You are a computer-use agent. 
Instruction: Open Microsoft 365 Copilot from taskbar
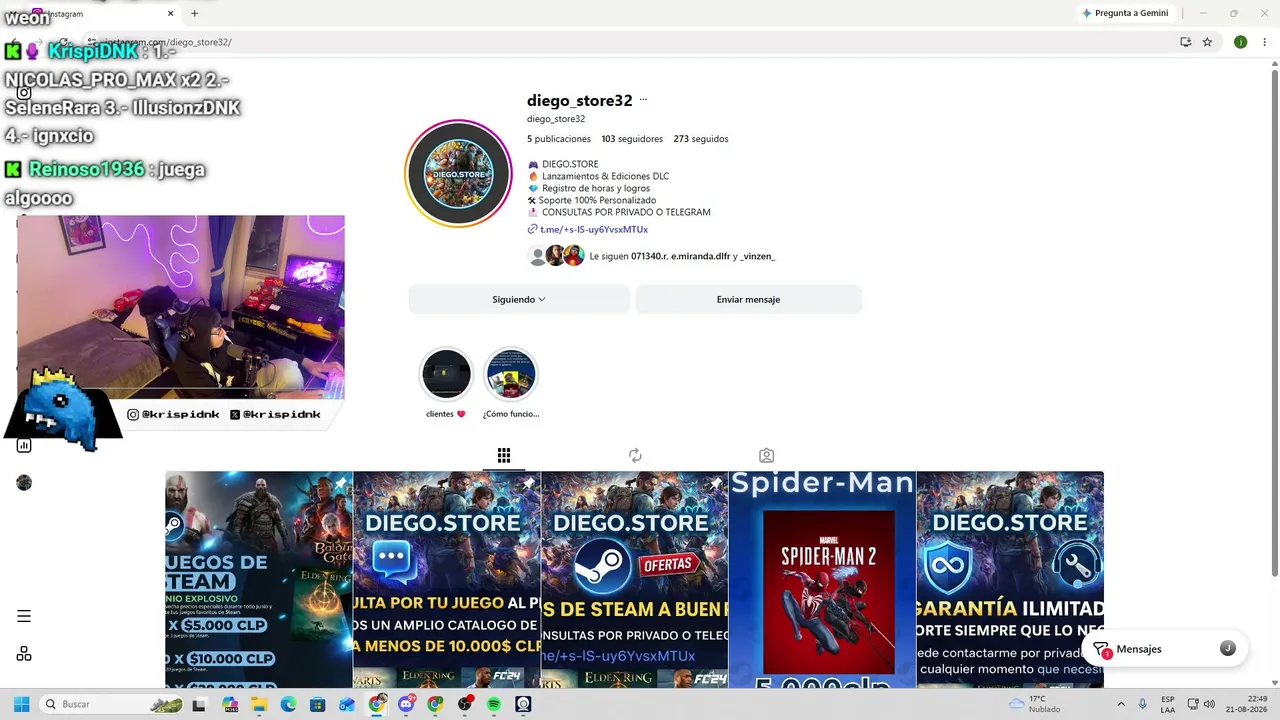coord(230,704)
